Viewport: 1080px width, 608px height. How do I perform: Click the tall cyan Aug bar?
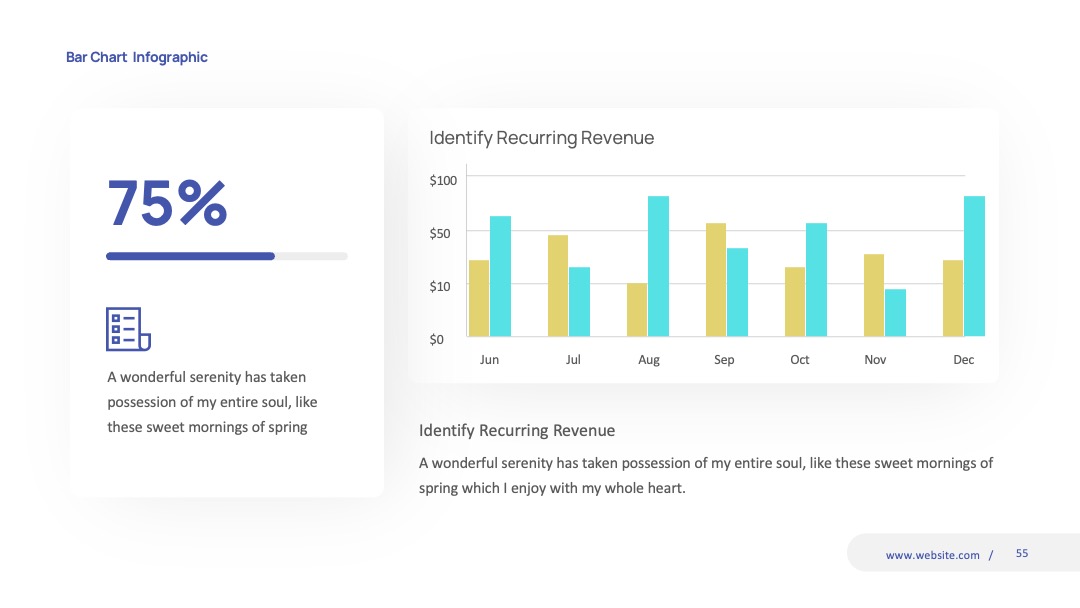(658, 266)
